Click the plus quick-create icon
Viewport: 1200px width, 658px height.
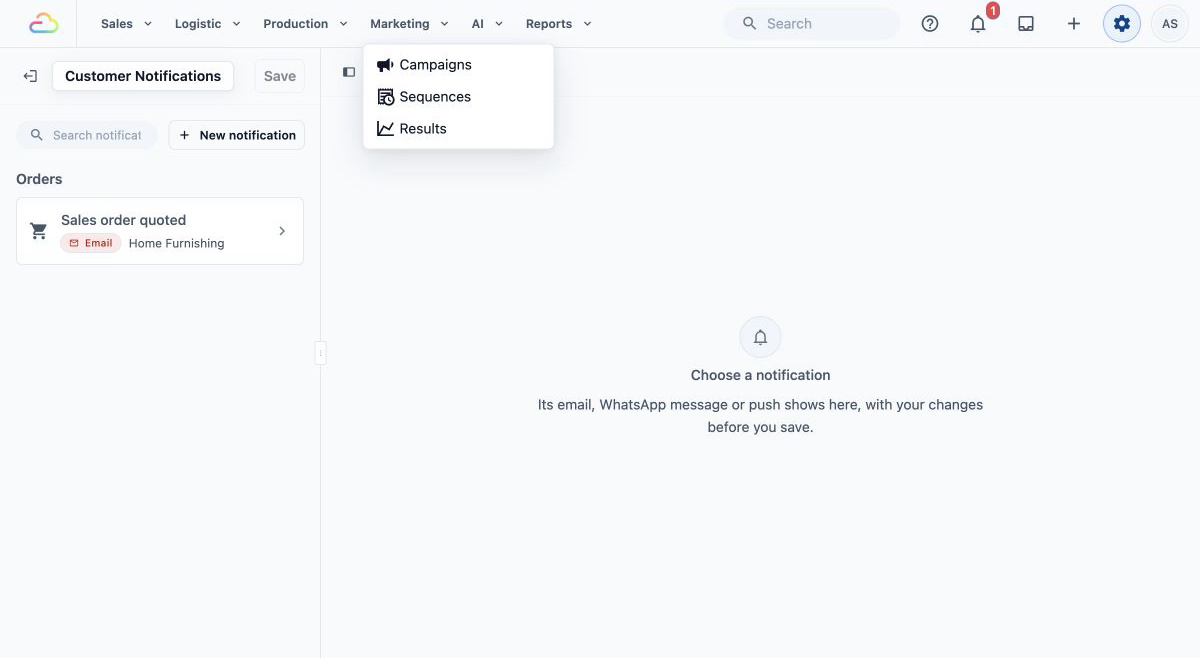pyautogui.click(x=1074, y=24)
